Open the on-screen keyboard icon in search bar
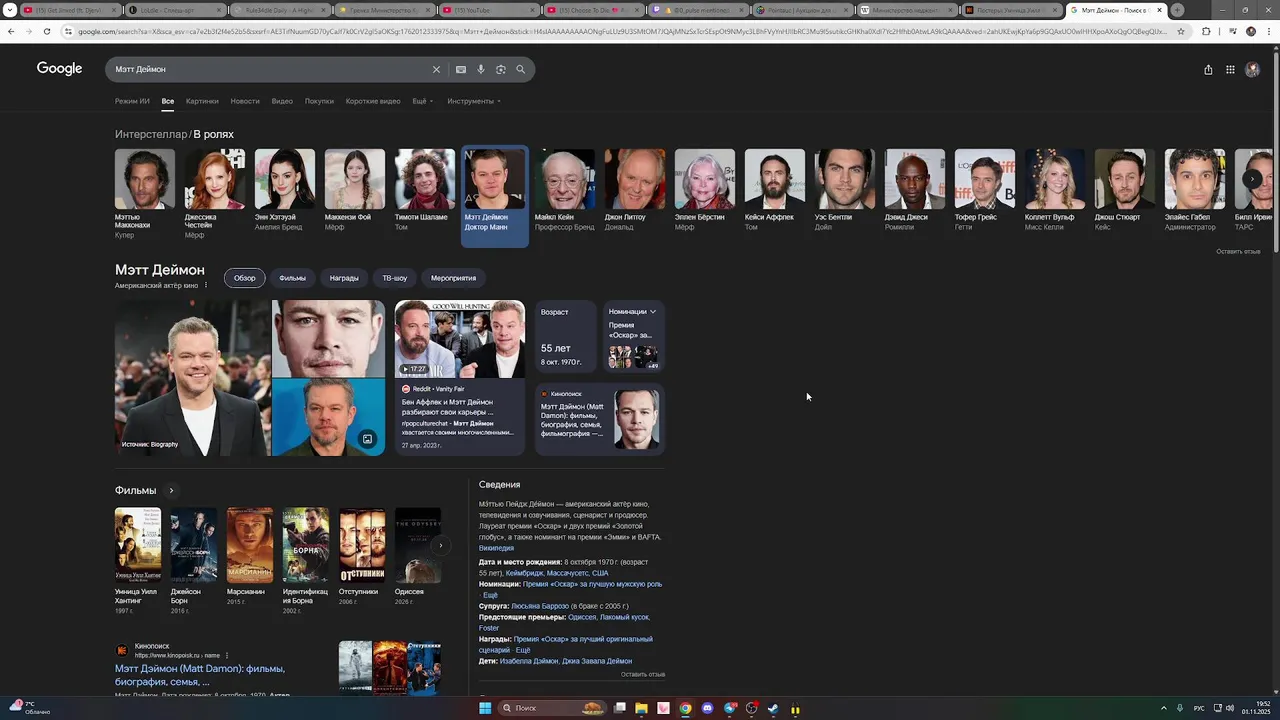 point(460,69)
